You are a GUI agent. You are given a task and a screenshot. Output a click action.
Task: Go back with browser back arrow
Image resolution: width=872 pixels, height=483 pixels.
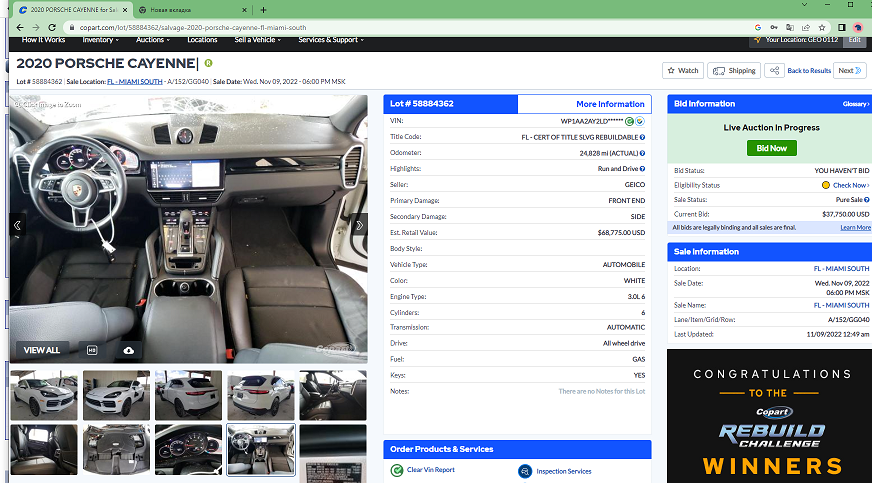coord(20,27)
